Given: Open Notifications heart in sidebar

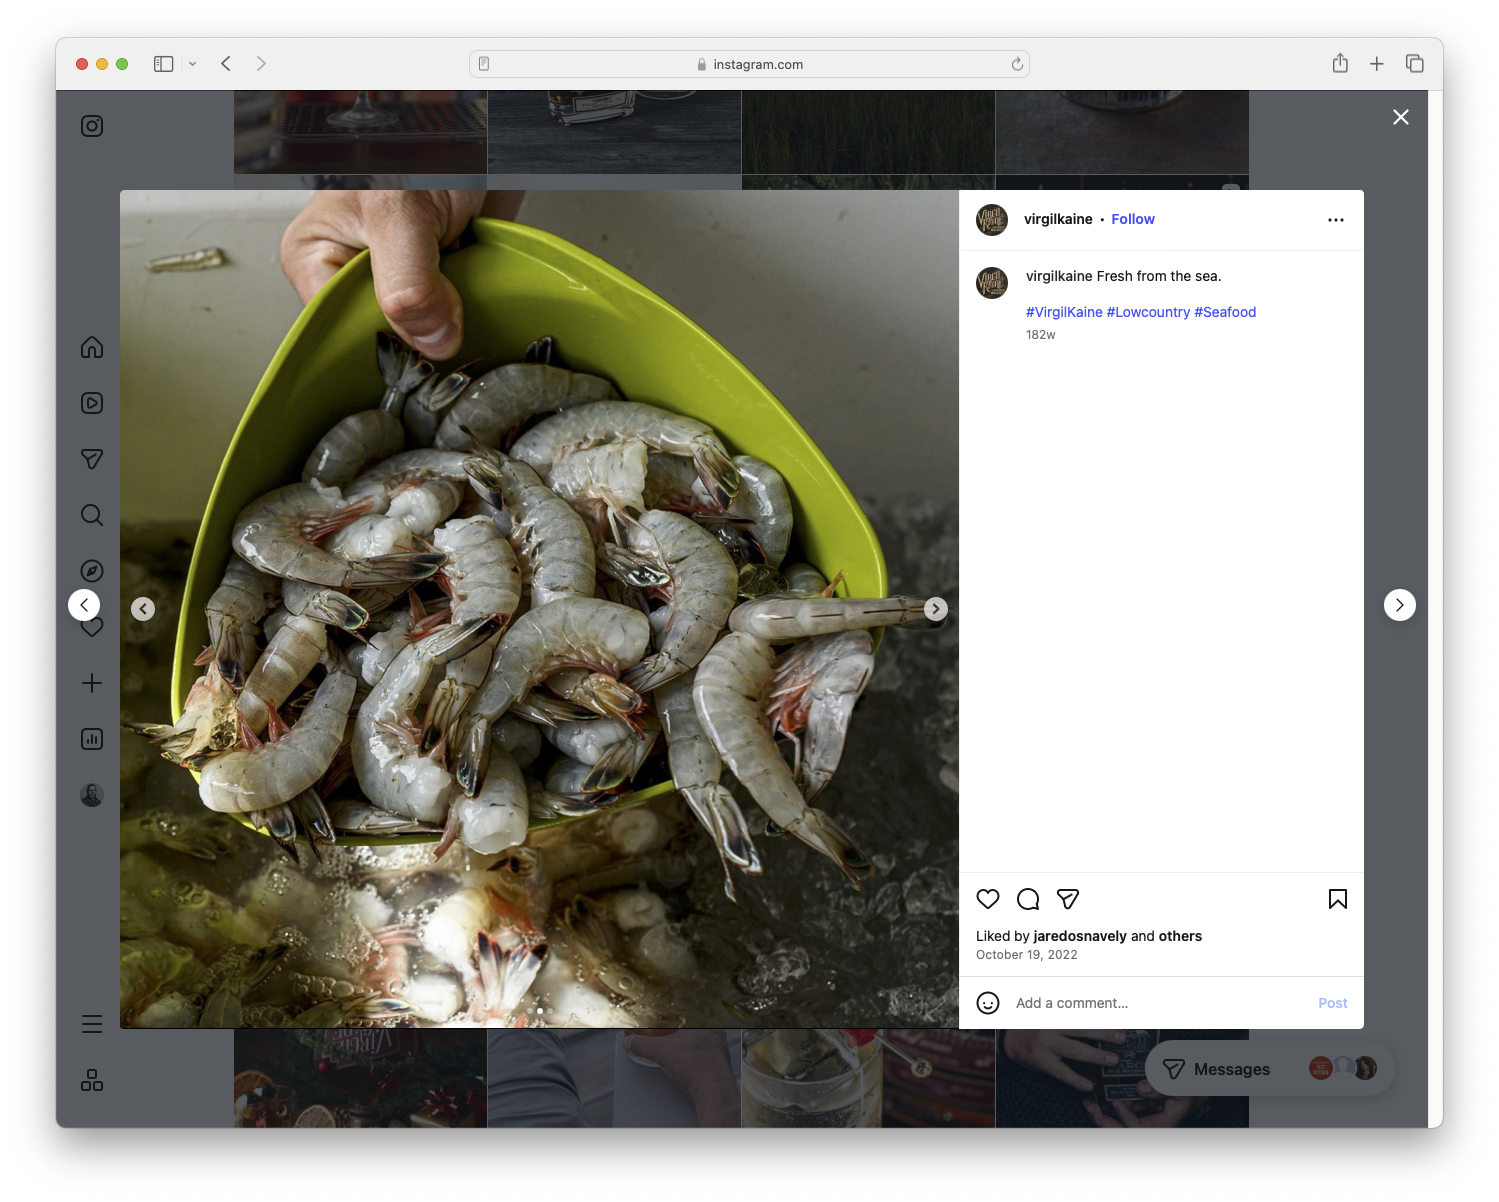Looking at the screenshot, I should (x=92, y=629).
